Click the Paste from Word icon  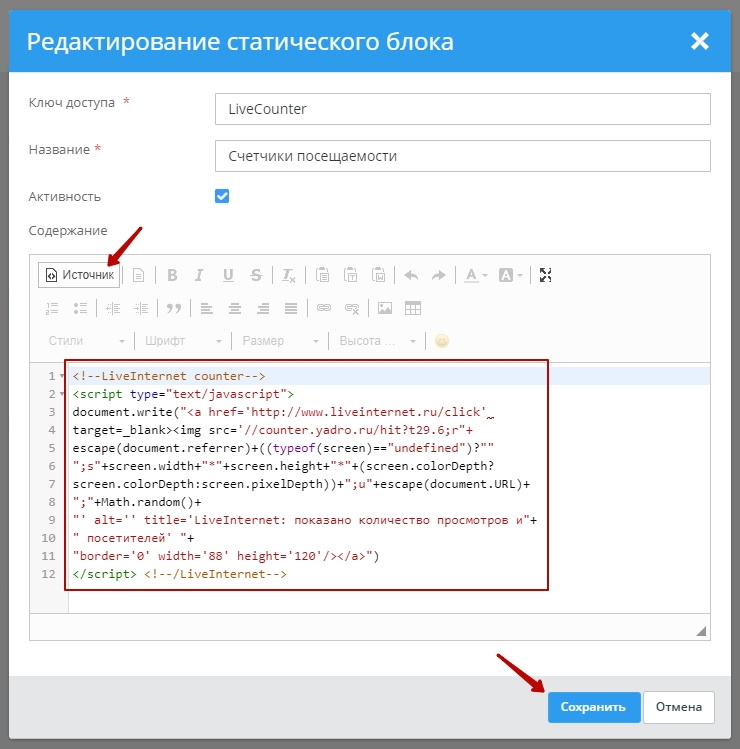379,275
